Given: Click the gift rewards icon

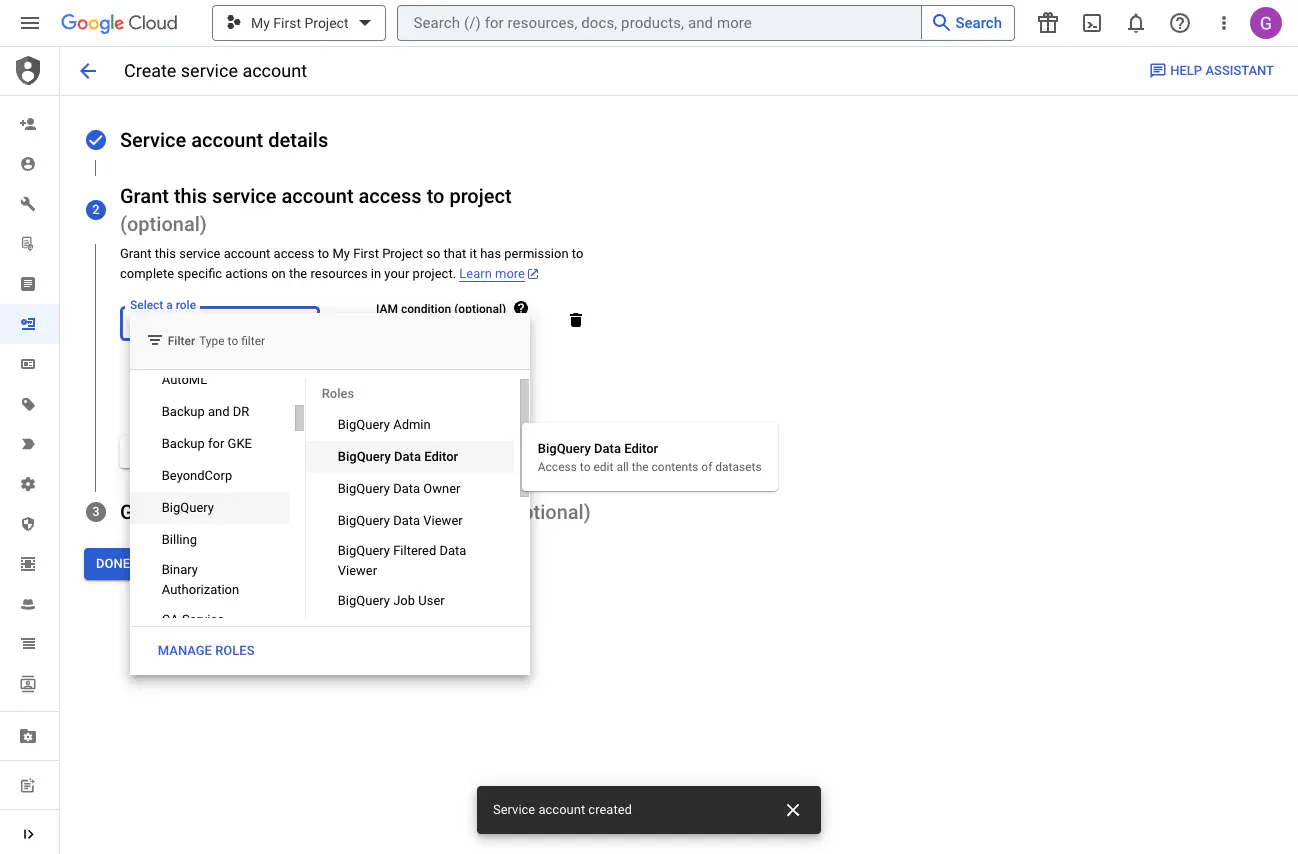Looking at the screenshot, I should [x=1047, y=22].
